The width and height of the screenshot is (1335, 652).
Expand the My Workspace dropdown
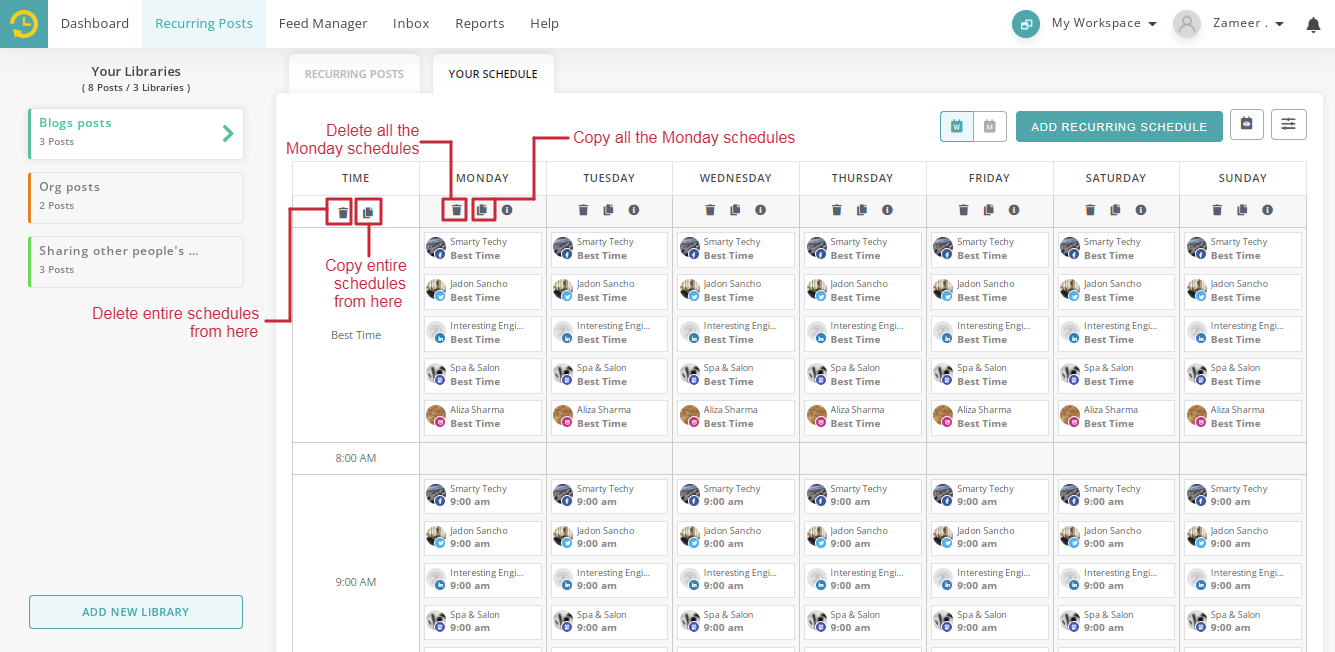[x=1104, y=23]
